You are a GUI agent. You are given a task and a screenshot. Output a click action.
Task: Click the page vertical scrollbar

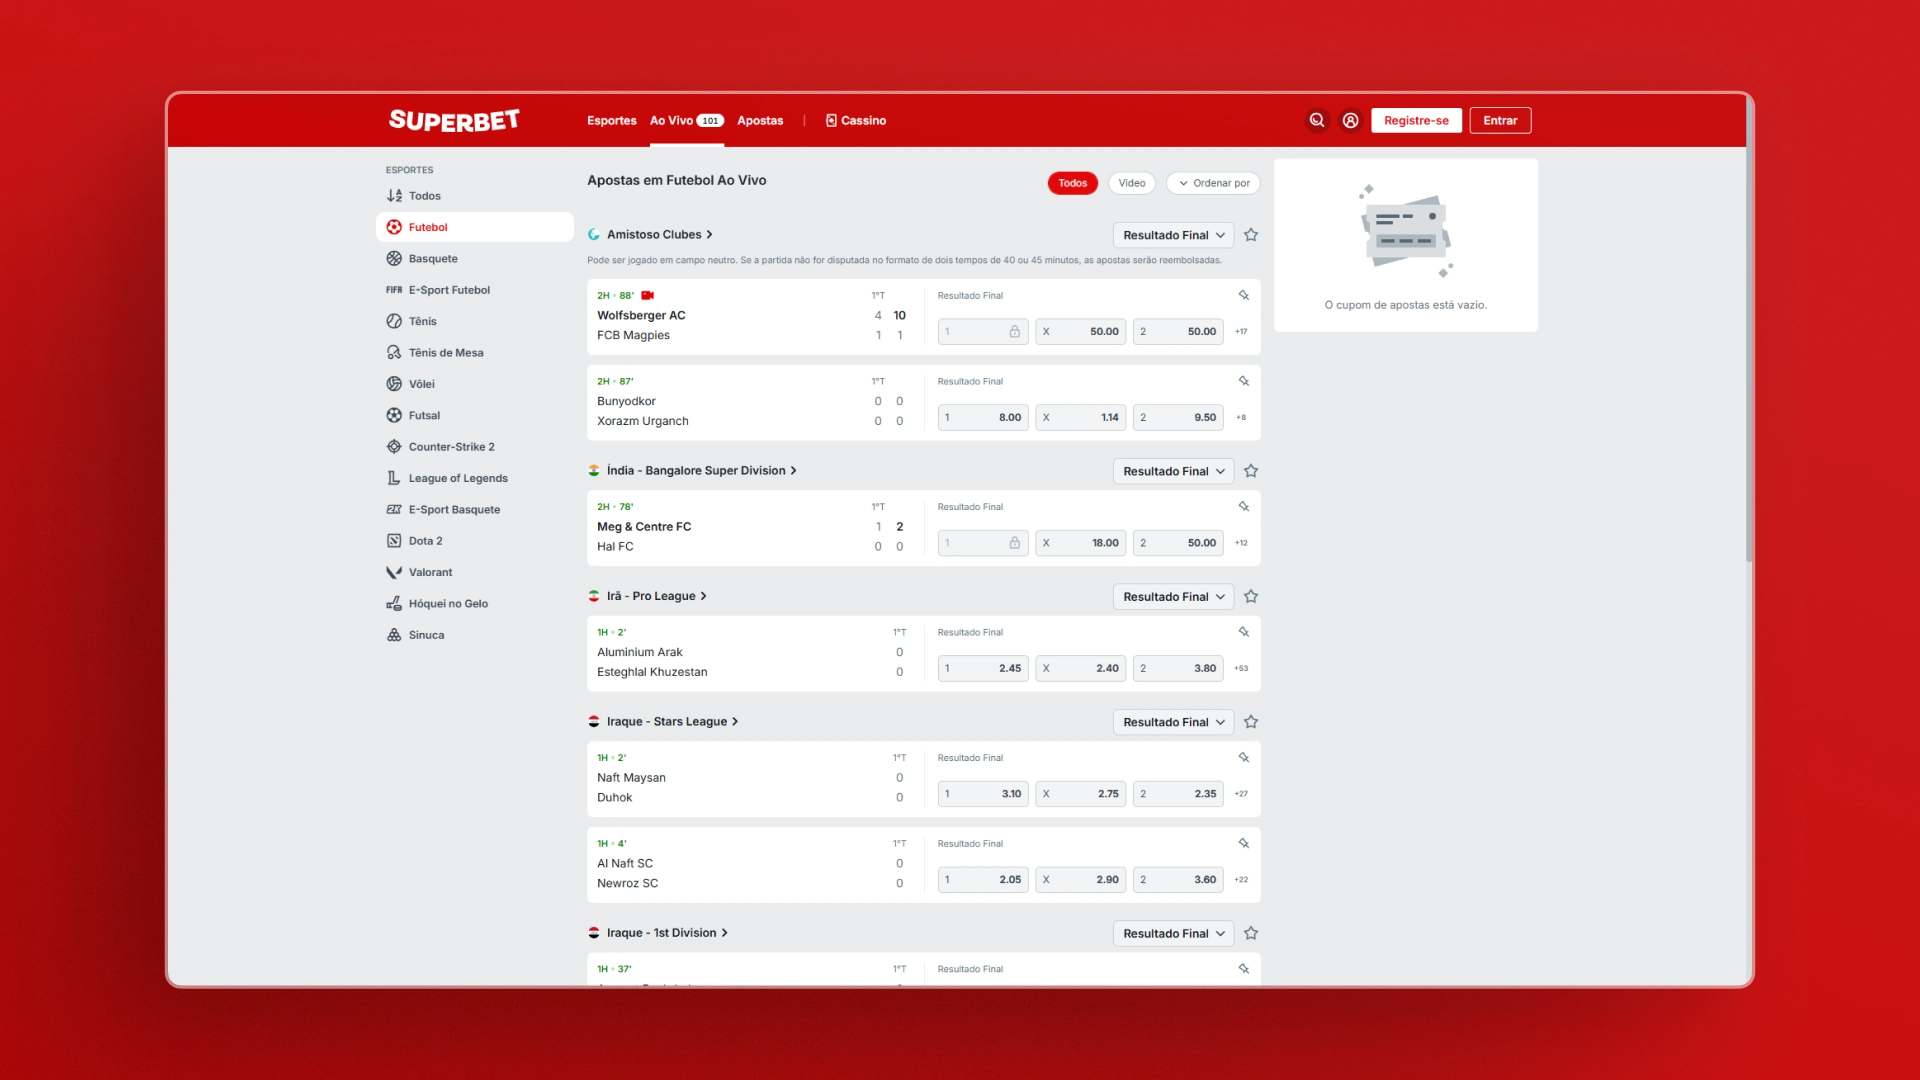(x=1749, y=330)
